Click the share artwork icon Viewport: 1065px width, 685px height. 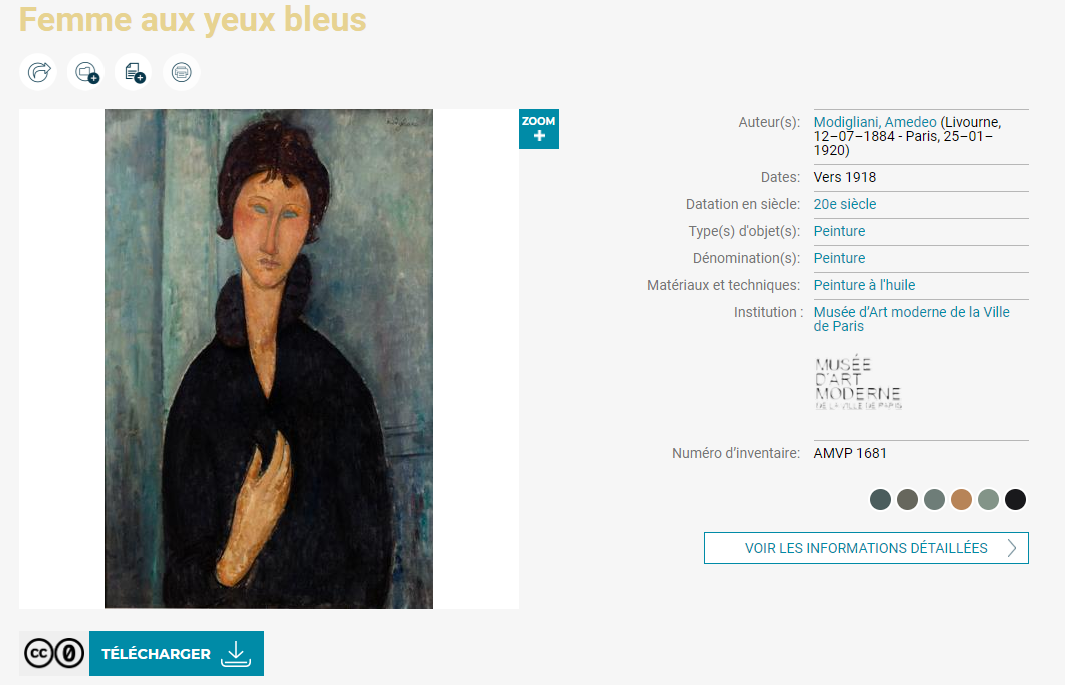37,71
